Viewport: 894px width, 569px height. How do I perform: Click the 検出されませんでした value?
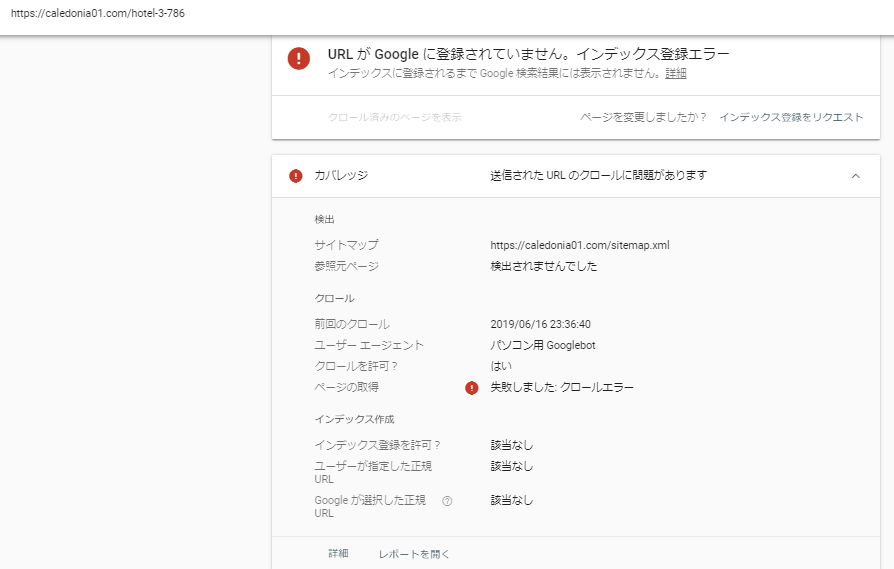(x=544, y=266)
